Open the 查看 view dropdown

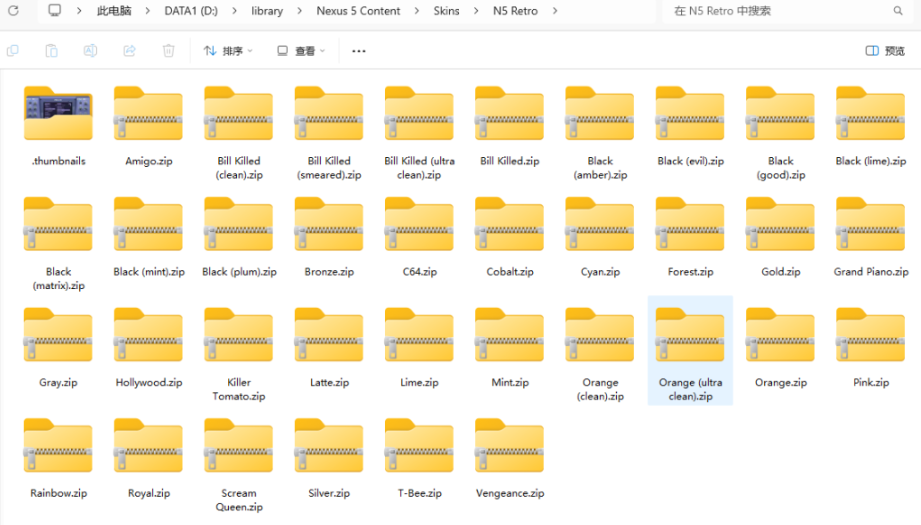[x=301, y=51]
